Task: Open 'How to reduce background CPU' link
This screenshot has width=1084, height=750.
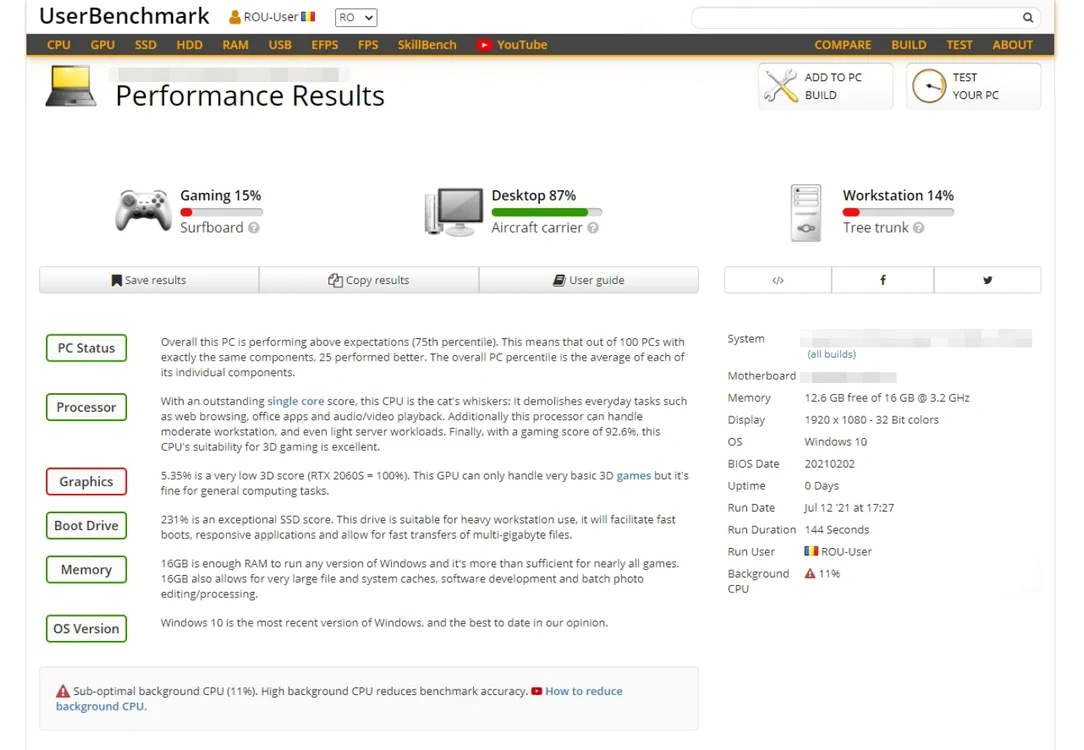Action: click(583, 691)
